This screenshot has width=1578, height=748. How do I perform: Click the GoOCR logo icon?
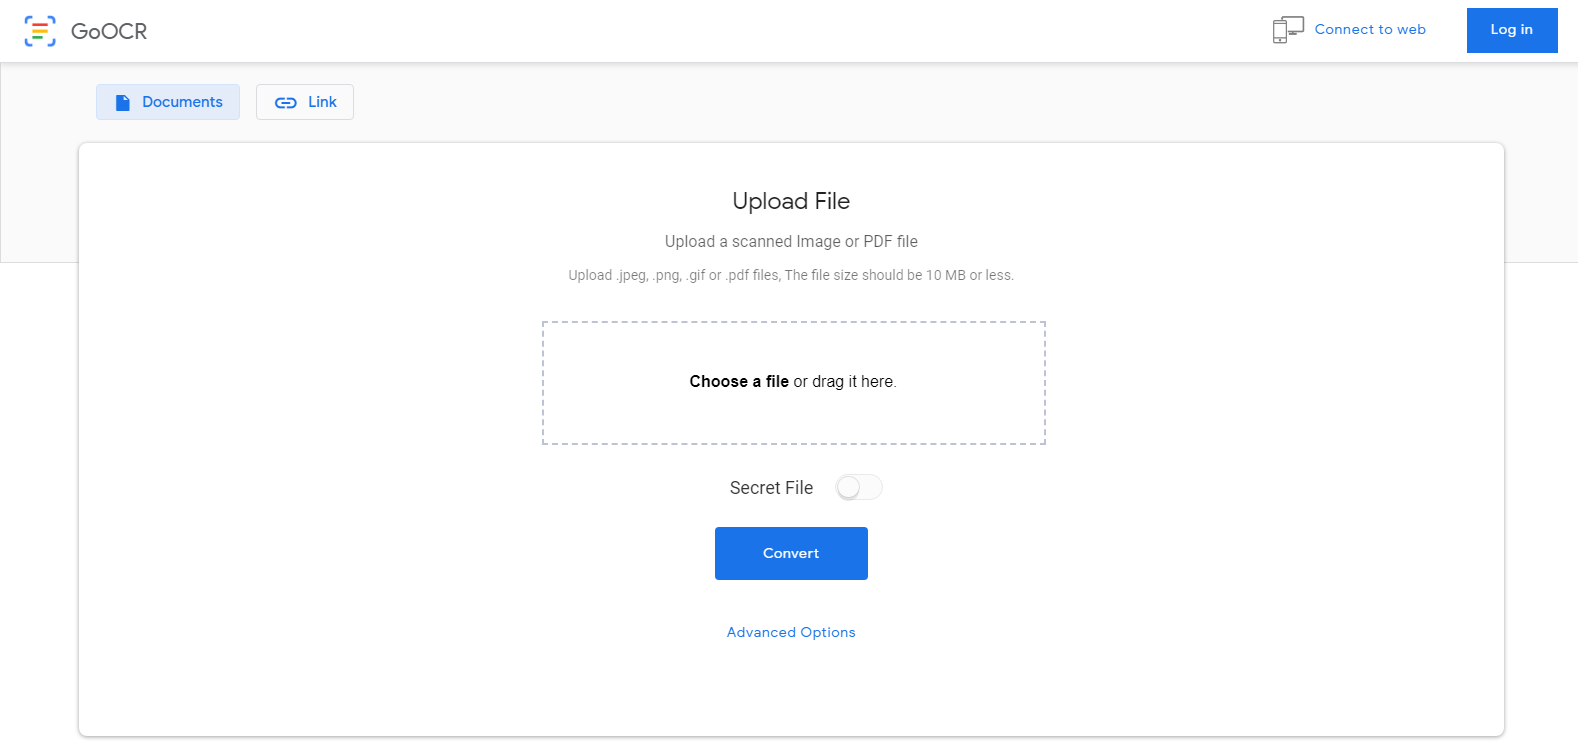click(x=40, y=30)
